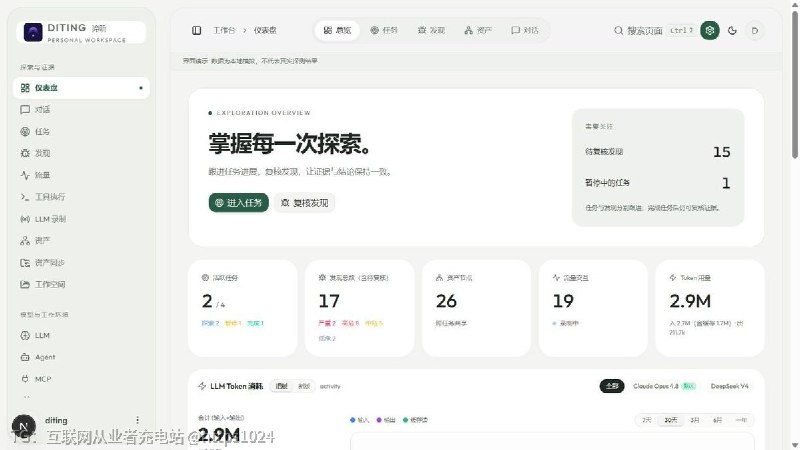The image size is (800, 450).
Task: Open 资产同步 asset sync in sidebar
Action: click(x=81, y=263)
